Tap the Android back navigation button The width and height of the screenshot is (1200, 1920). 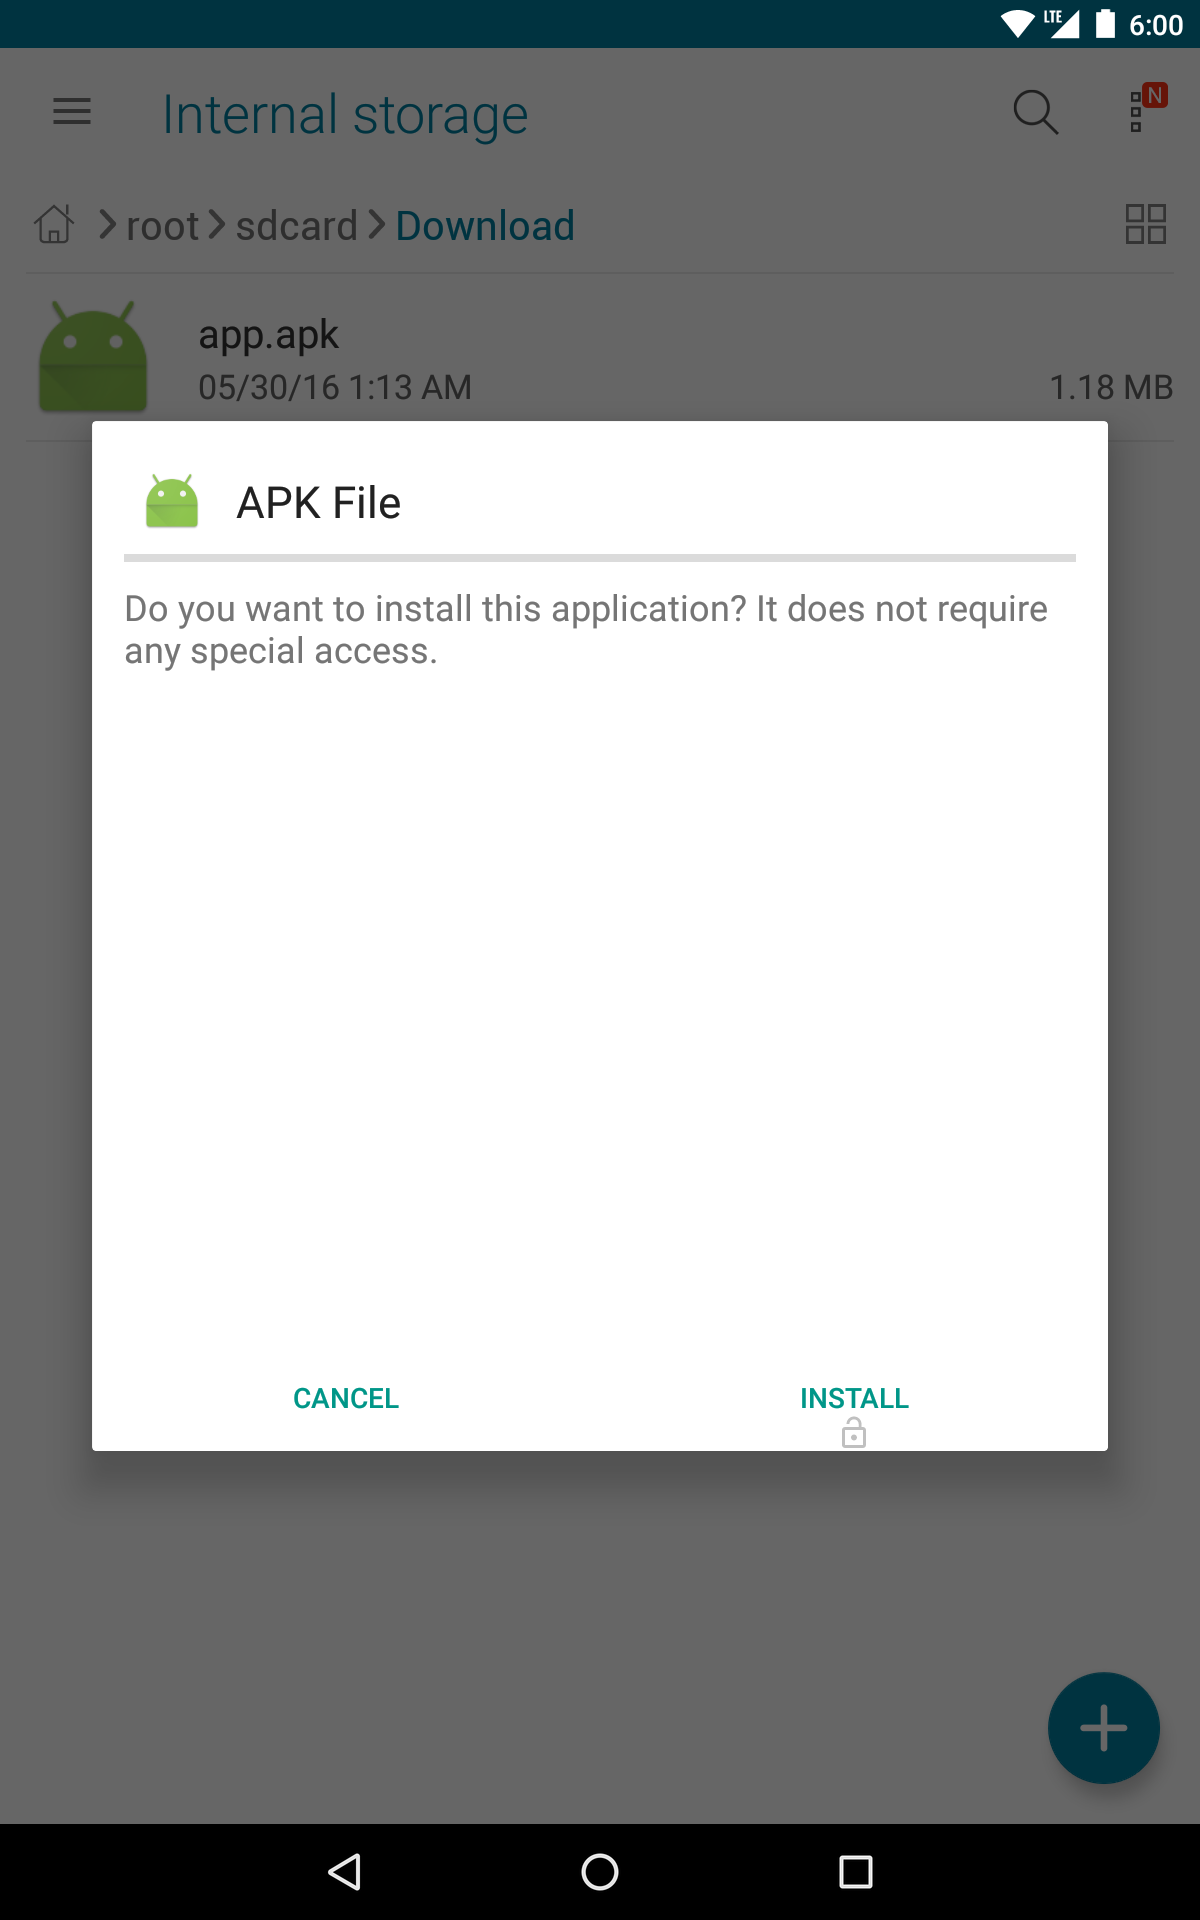pos(344,1872)
